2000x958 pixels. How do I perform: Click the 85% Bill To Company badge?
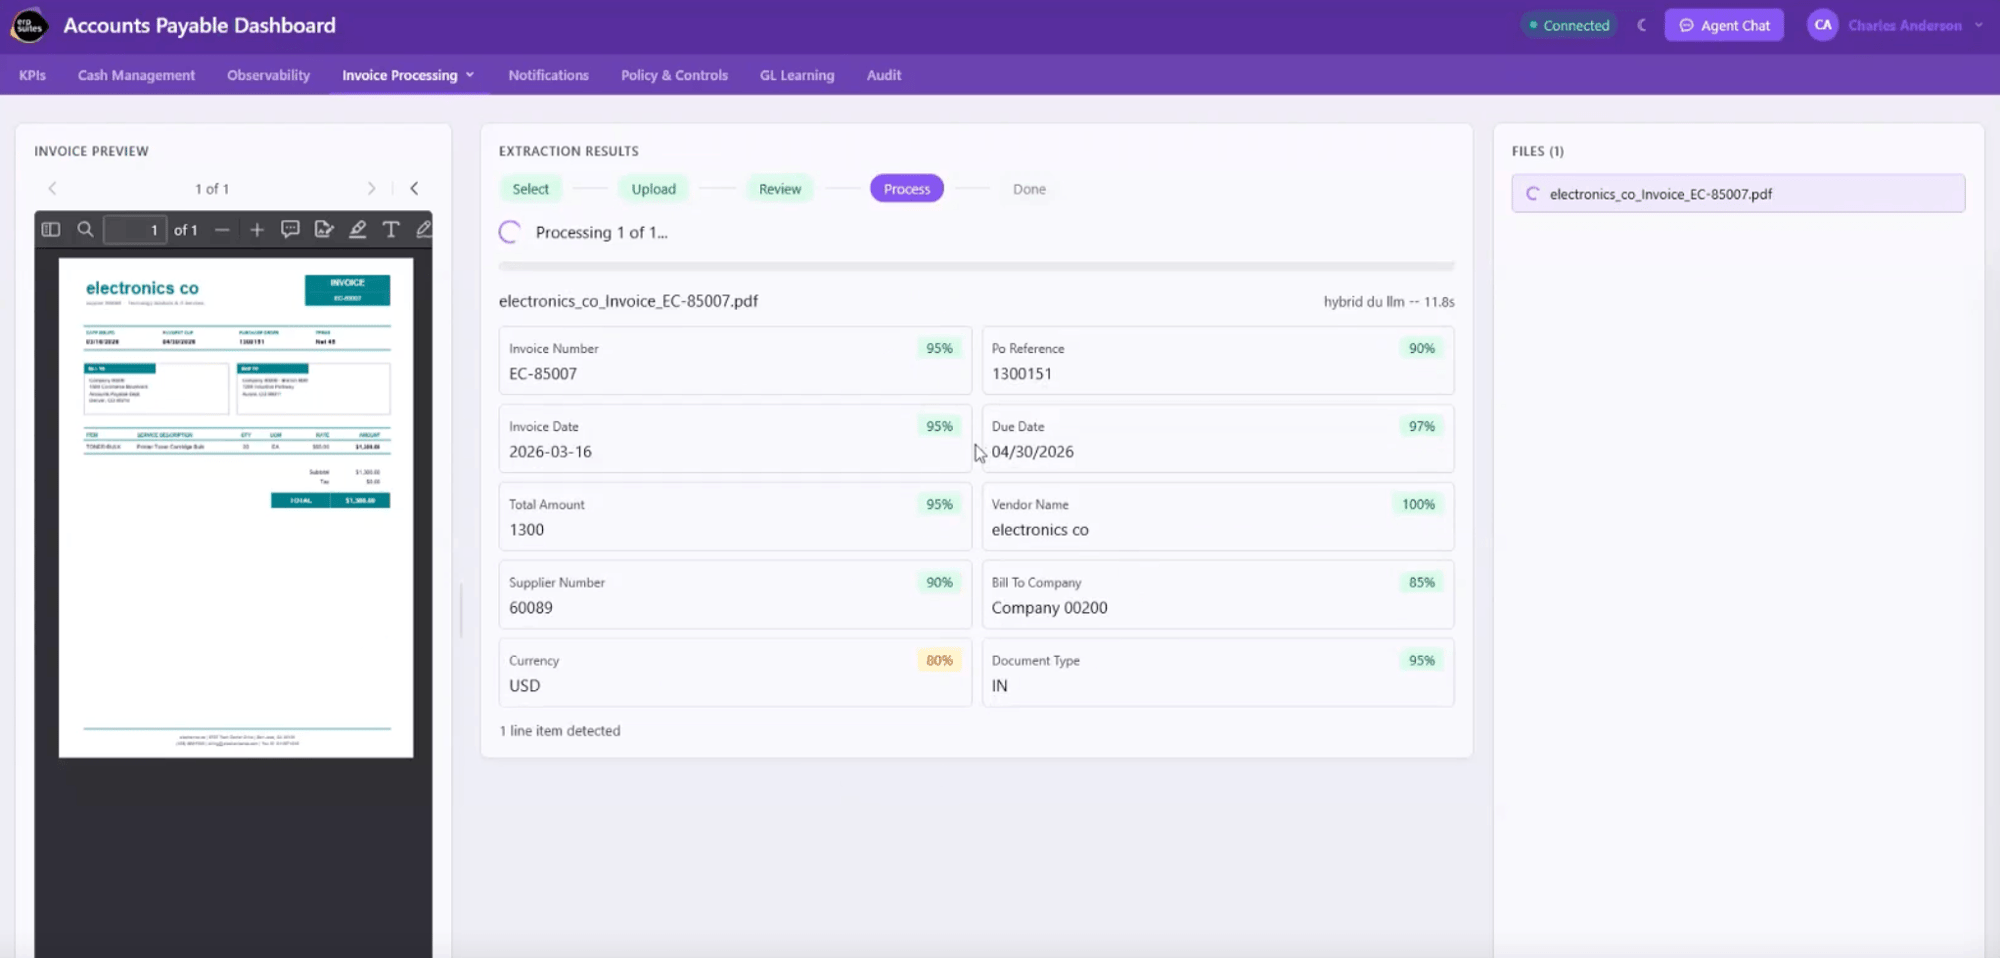[1422, 582]
